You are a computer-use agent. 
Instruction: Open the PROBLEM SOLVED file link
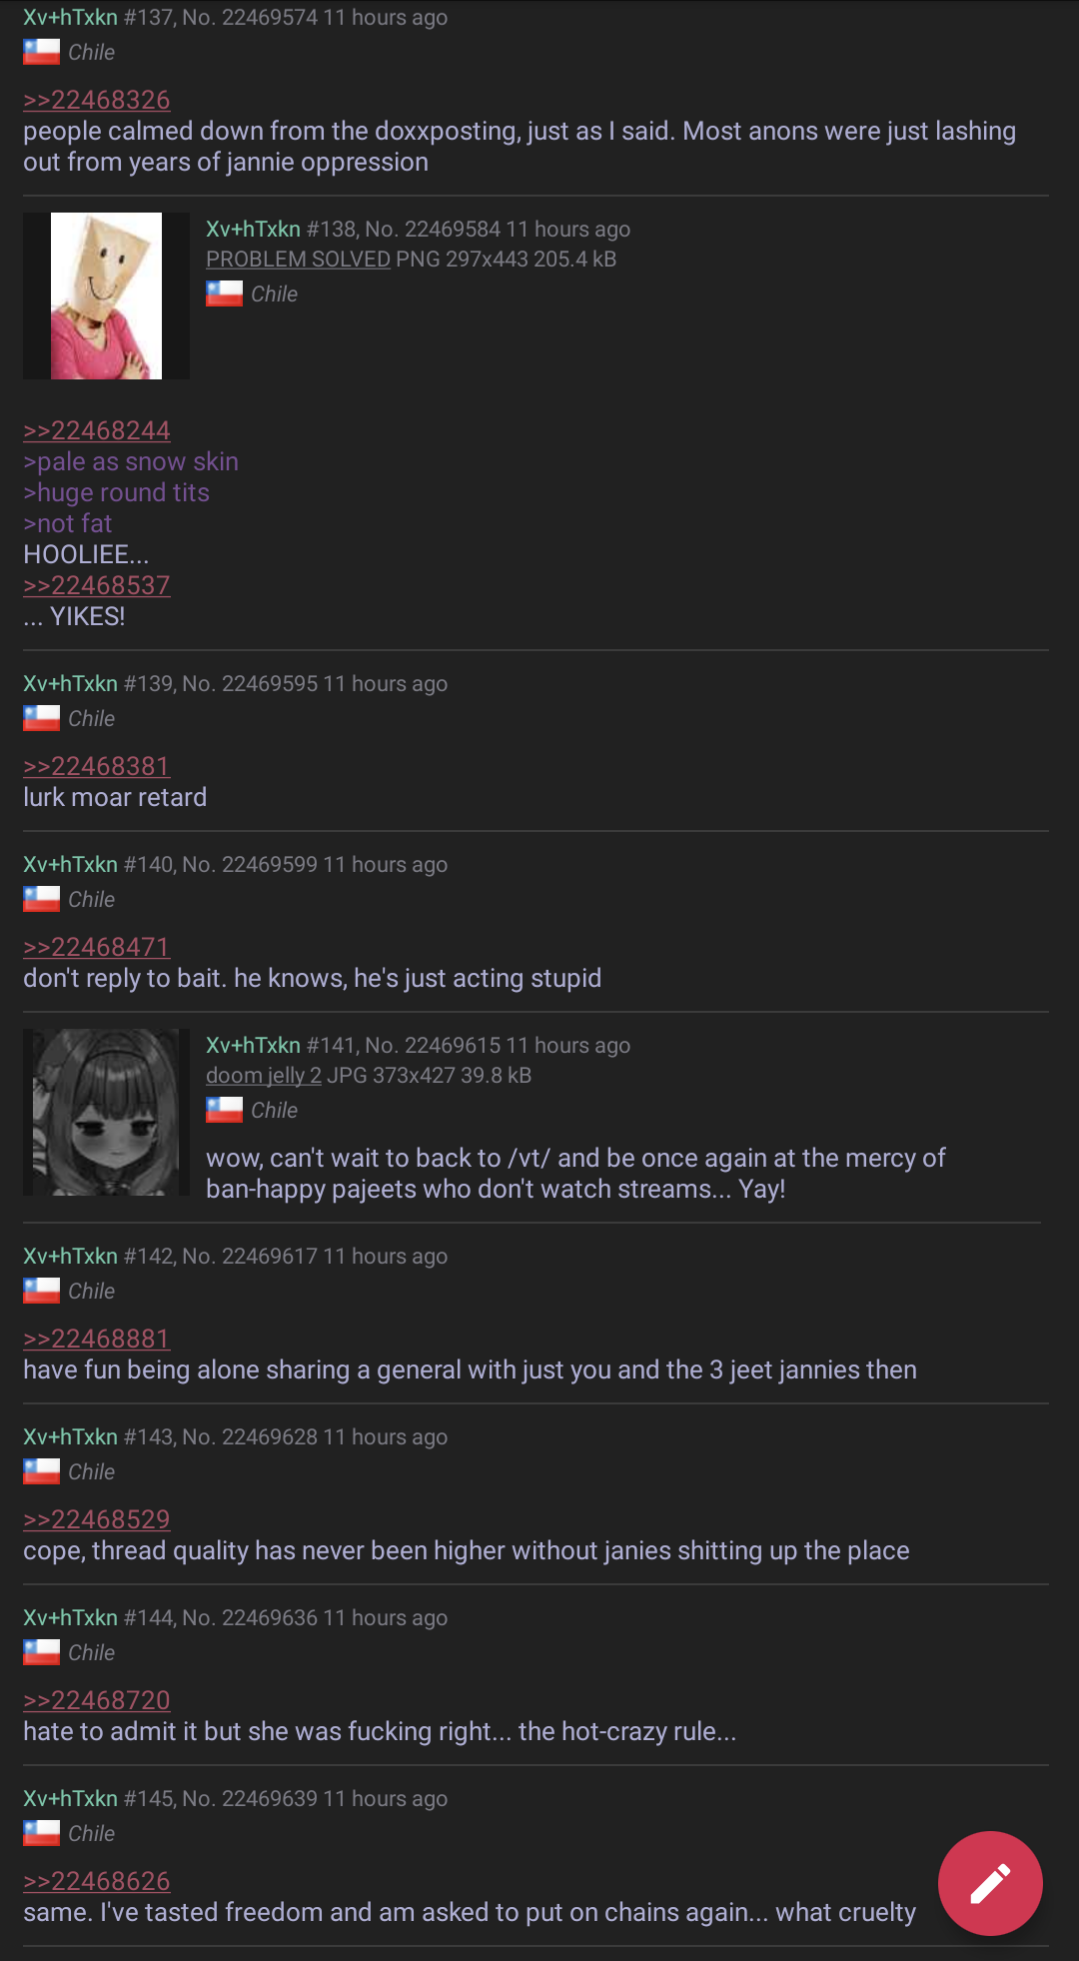(x=298, y=259)
